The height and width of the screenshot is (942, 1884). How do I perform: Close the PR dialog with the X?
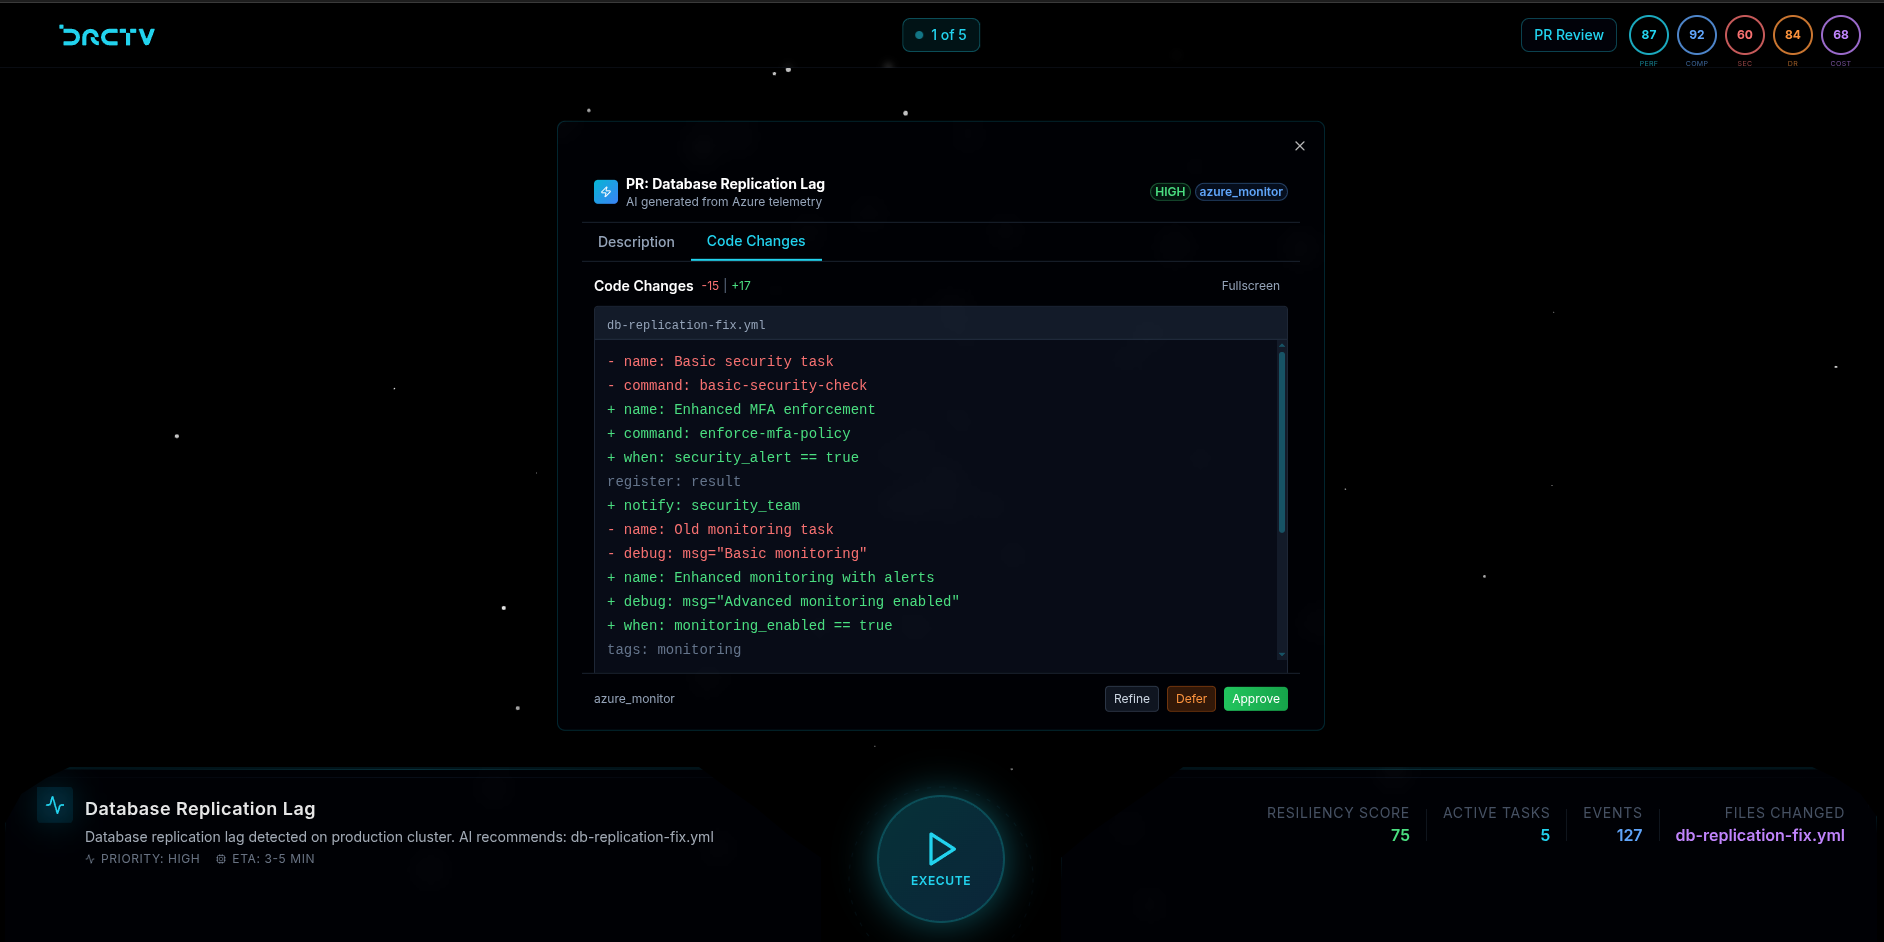1300,146
